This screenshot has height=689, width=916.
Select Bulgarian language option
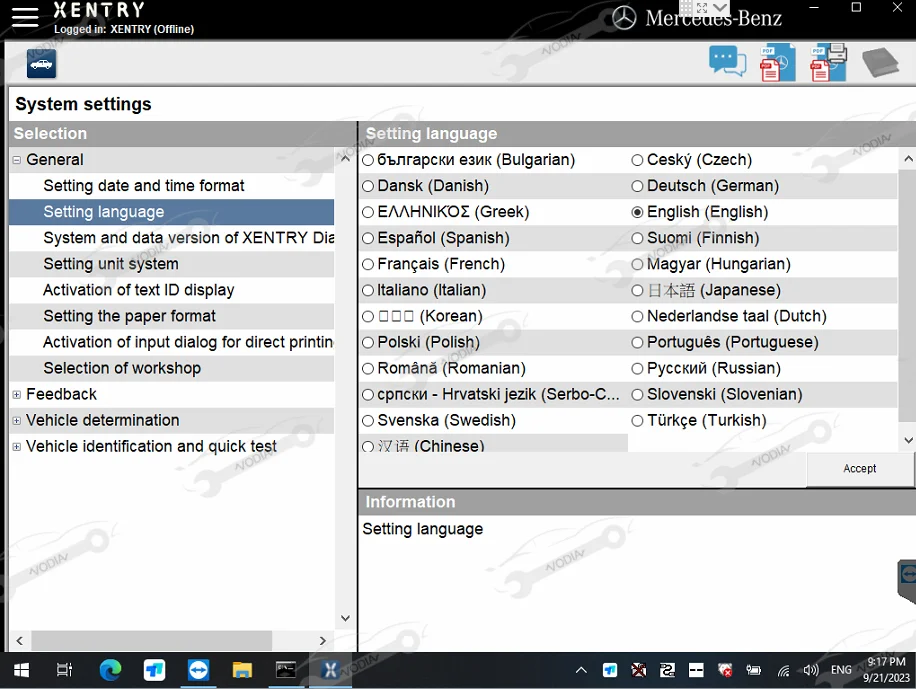pyautogui.click(x=368, y=160)
